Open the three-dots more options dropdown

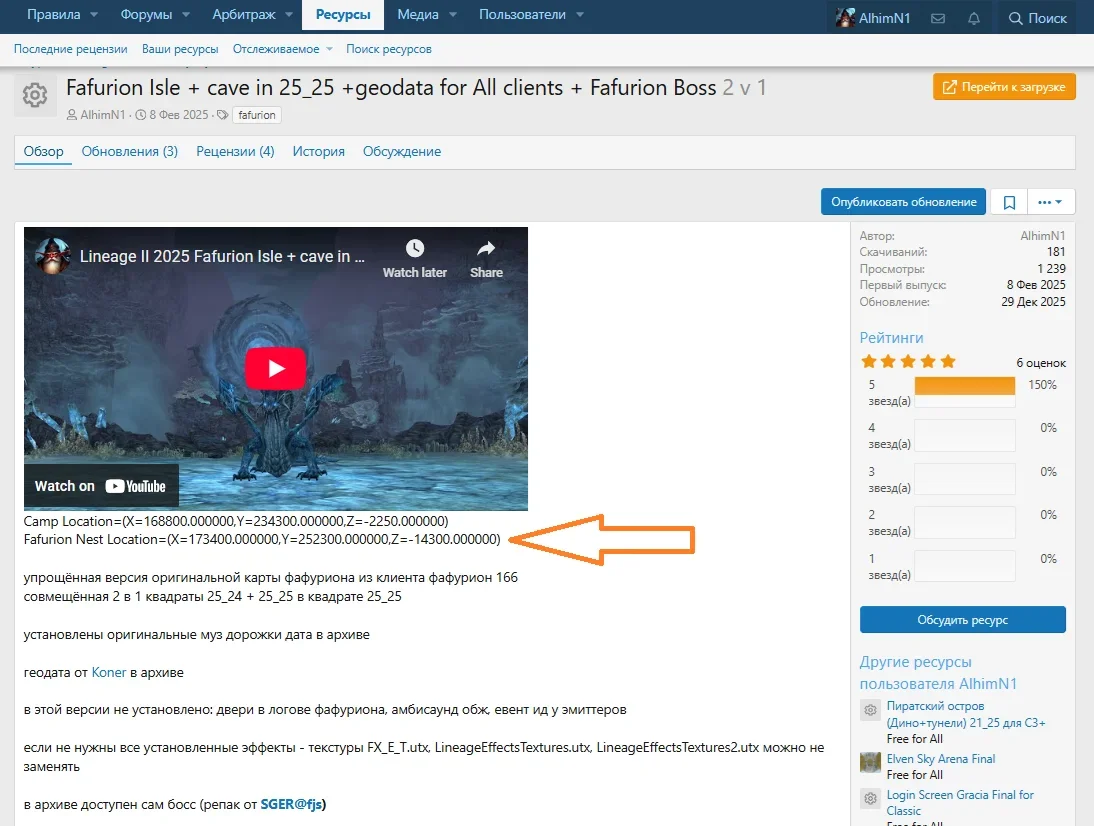coord(1050,202)
